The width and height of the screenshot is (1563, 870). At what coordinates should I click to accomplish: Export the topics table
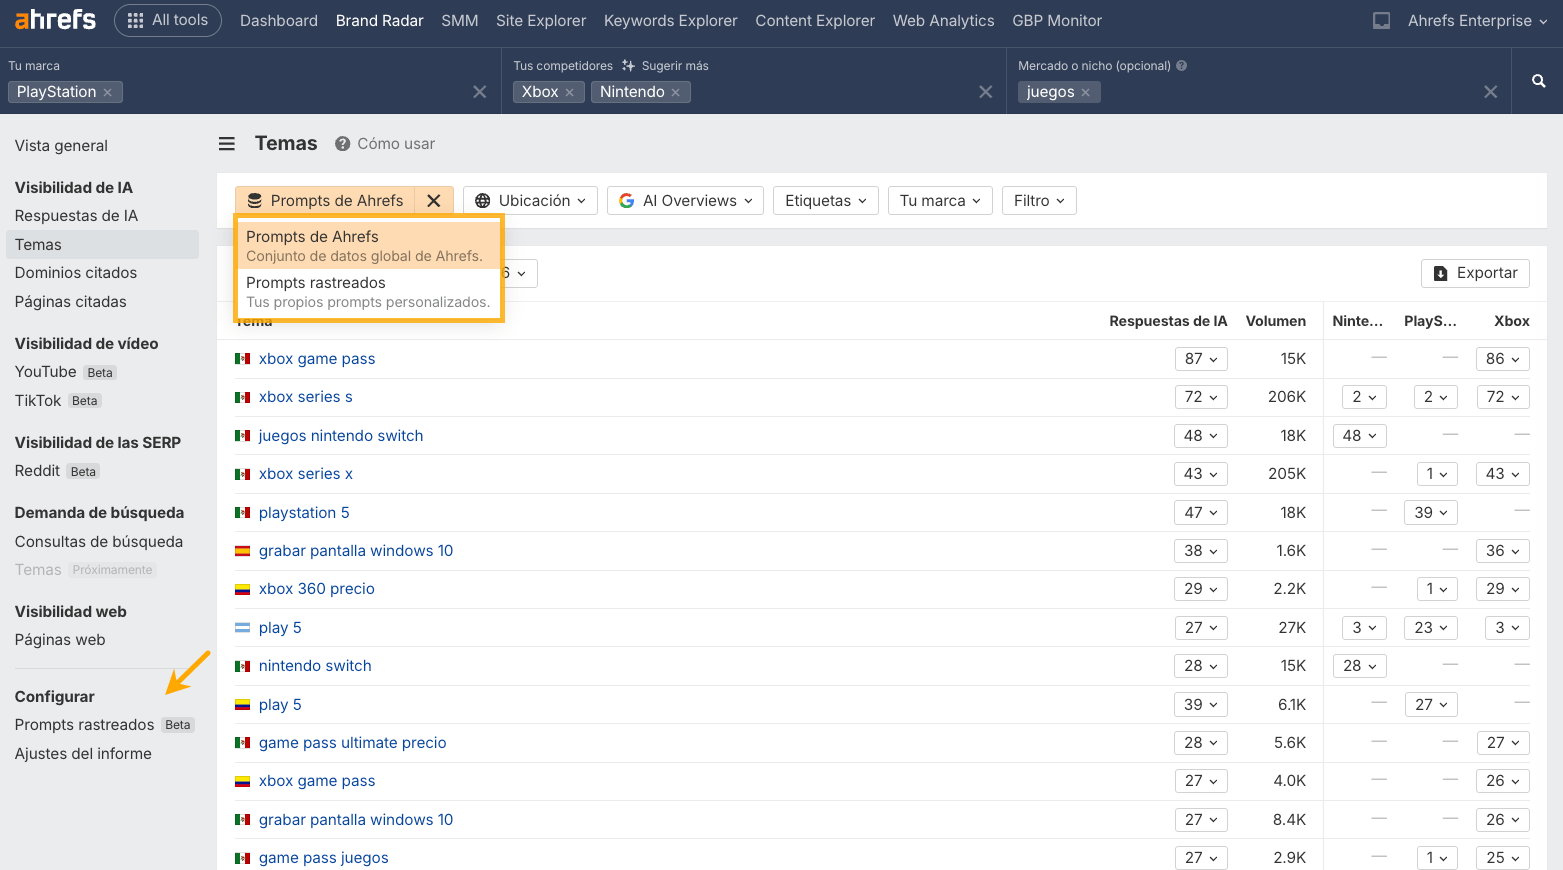pyautogui.click(x=1475, y=273)
